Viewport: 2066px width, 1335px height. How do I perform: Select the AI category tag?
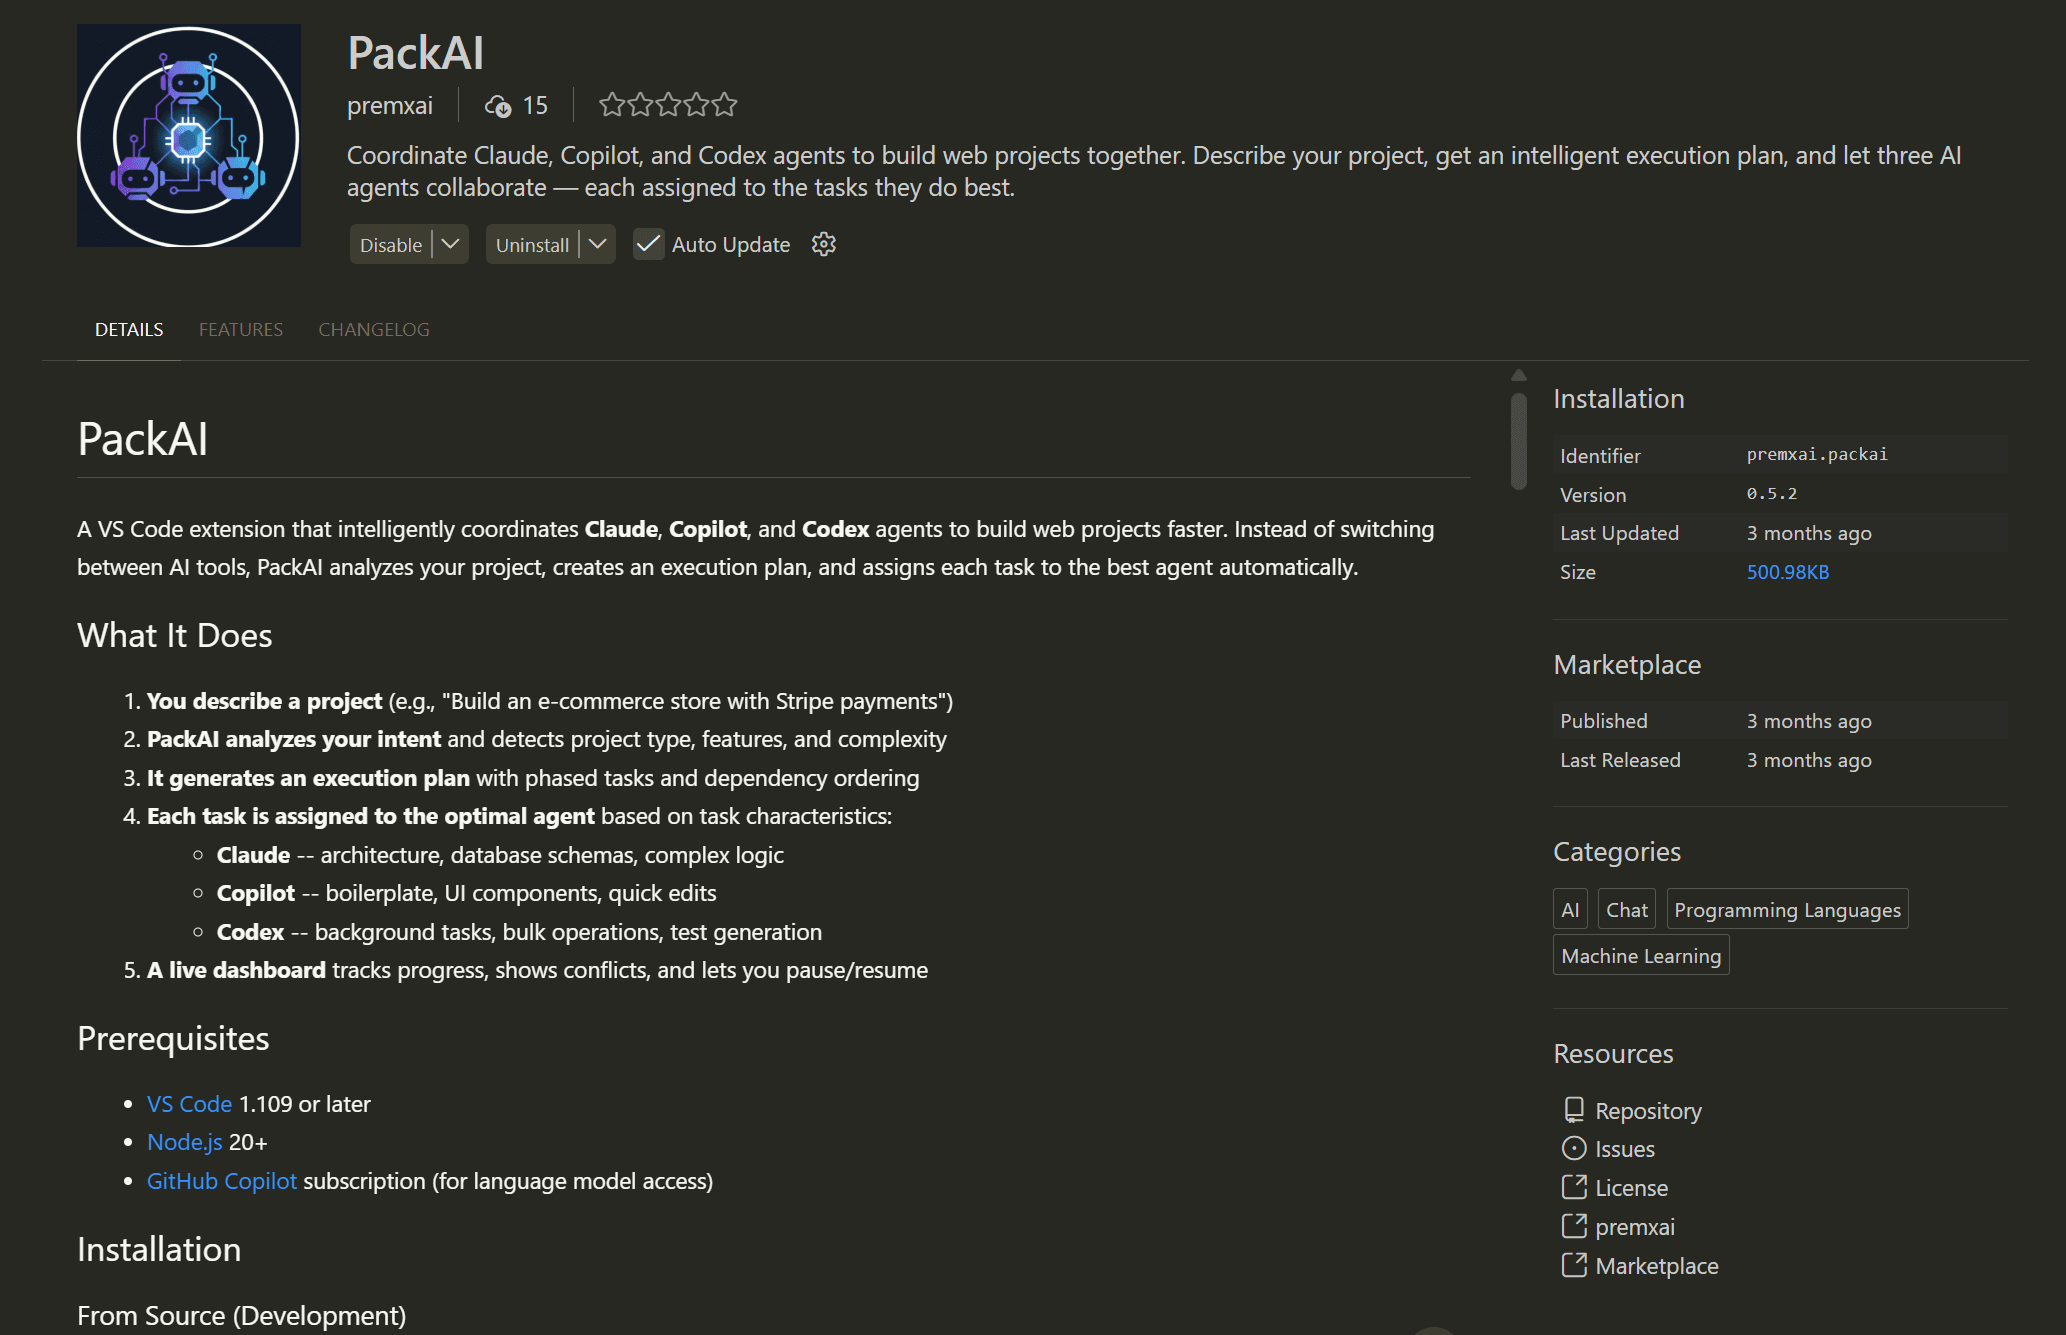point(1570,909)
